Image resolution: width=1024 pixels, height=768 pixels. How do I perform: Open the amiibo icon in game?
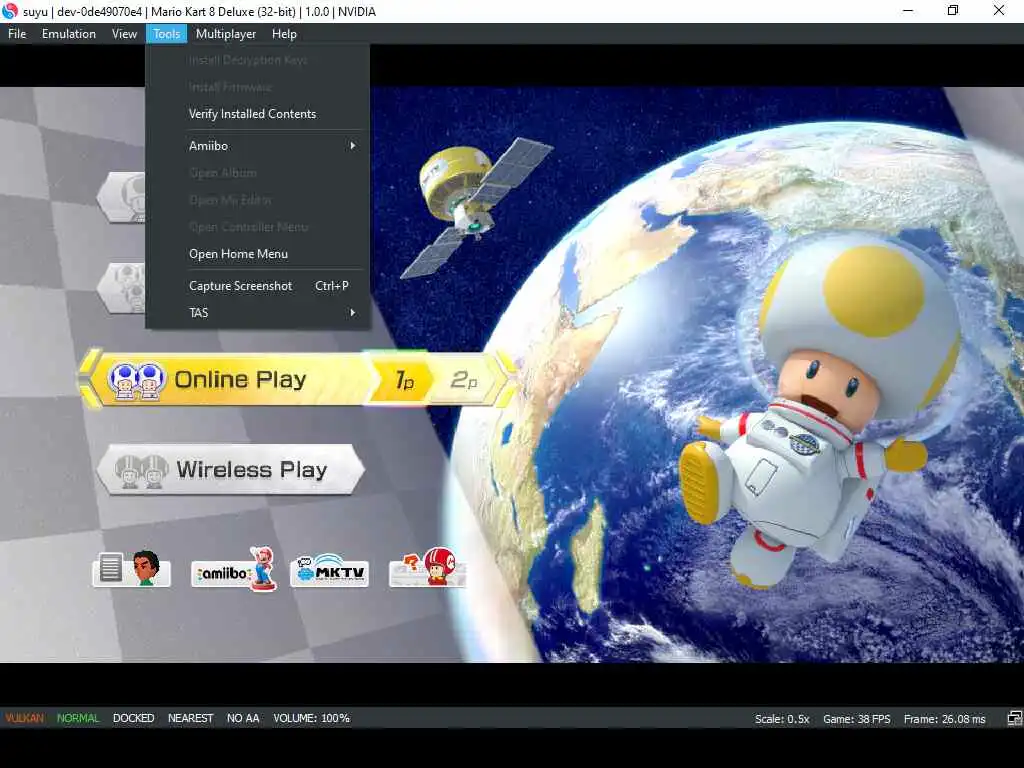coord(233,568)
